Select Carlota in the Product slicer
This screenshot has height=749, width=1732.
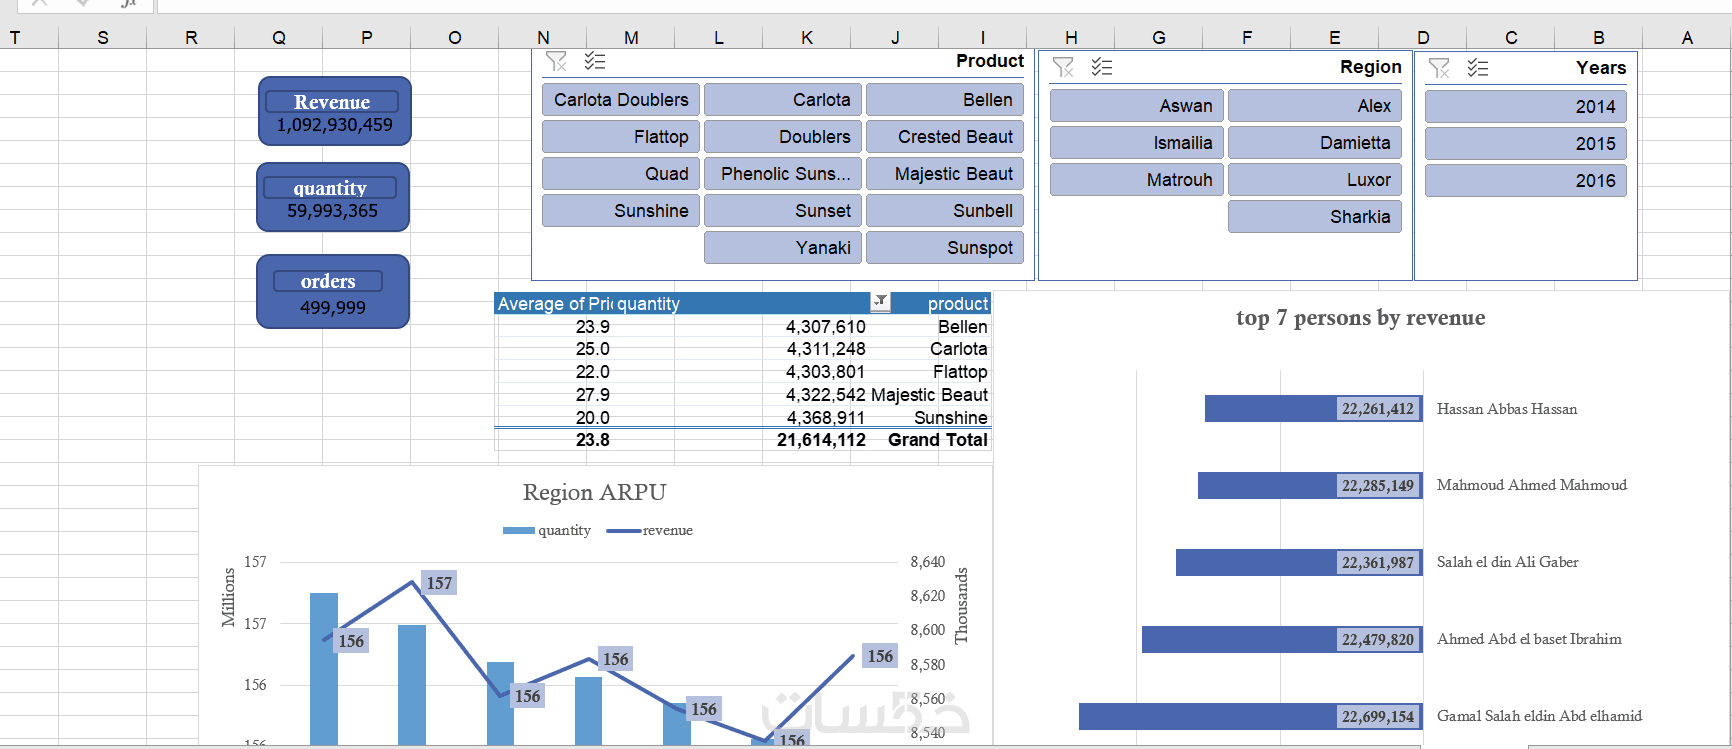click(x=783, y=100)
